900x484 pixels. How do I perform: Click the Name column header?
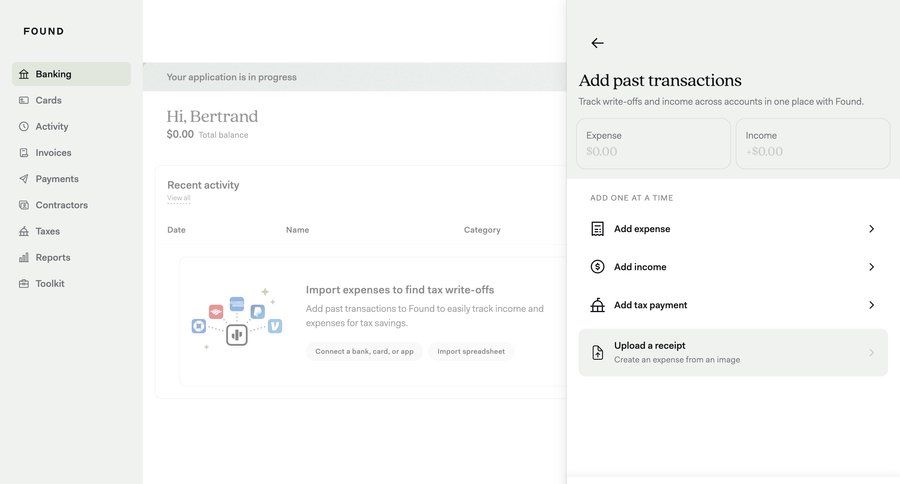tap(297, 230)
